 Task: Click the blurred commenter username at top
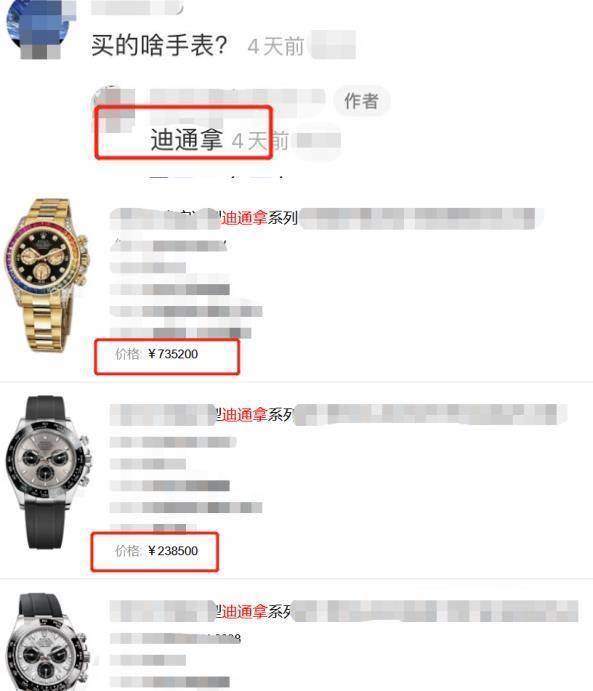137,7
